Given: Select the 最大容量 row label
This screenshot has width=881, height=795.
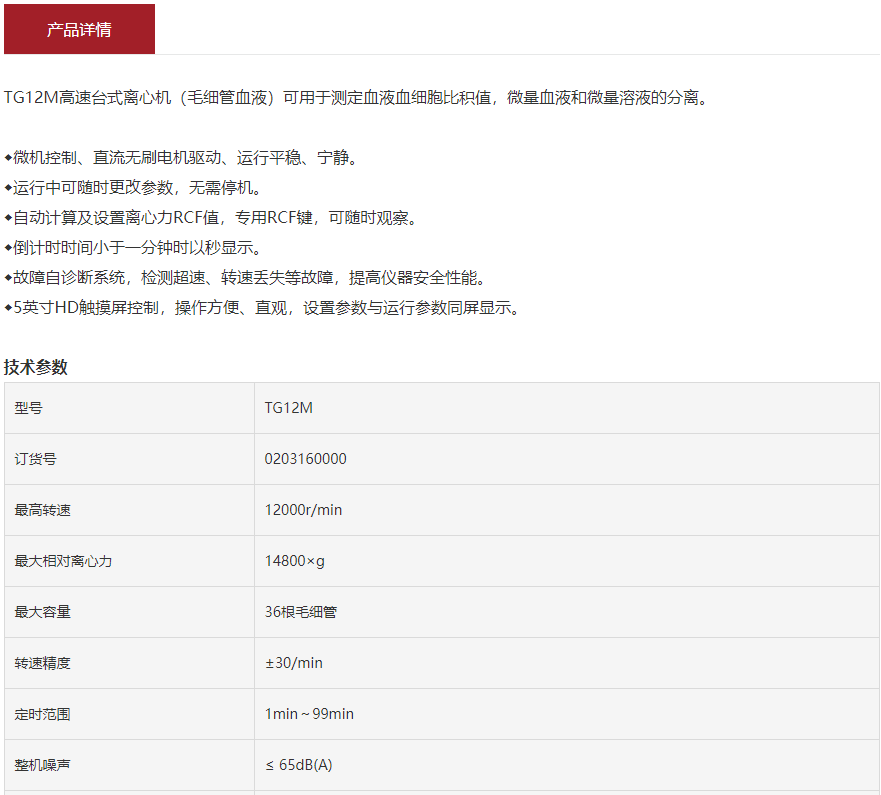Looking at the screenshot, I should tap(43, 612).
